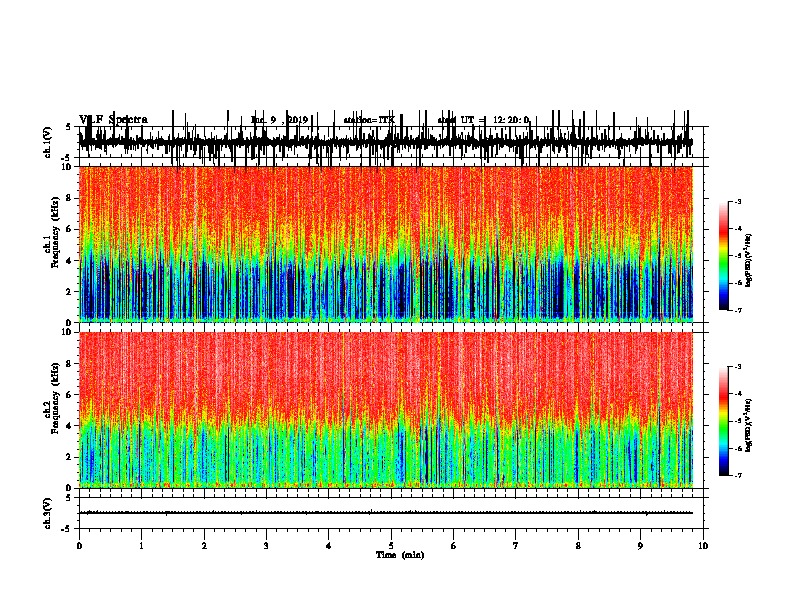Click the '1' minute tick label
The height and width of the screenshot is (612, 792).
(141, 545)
